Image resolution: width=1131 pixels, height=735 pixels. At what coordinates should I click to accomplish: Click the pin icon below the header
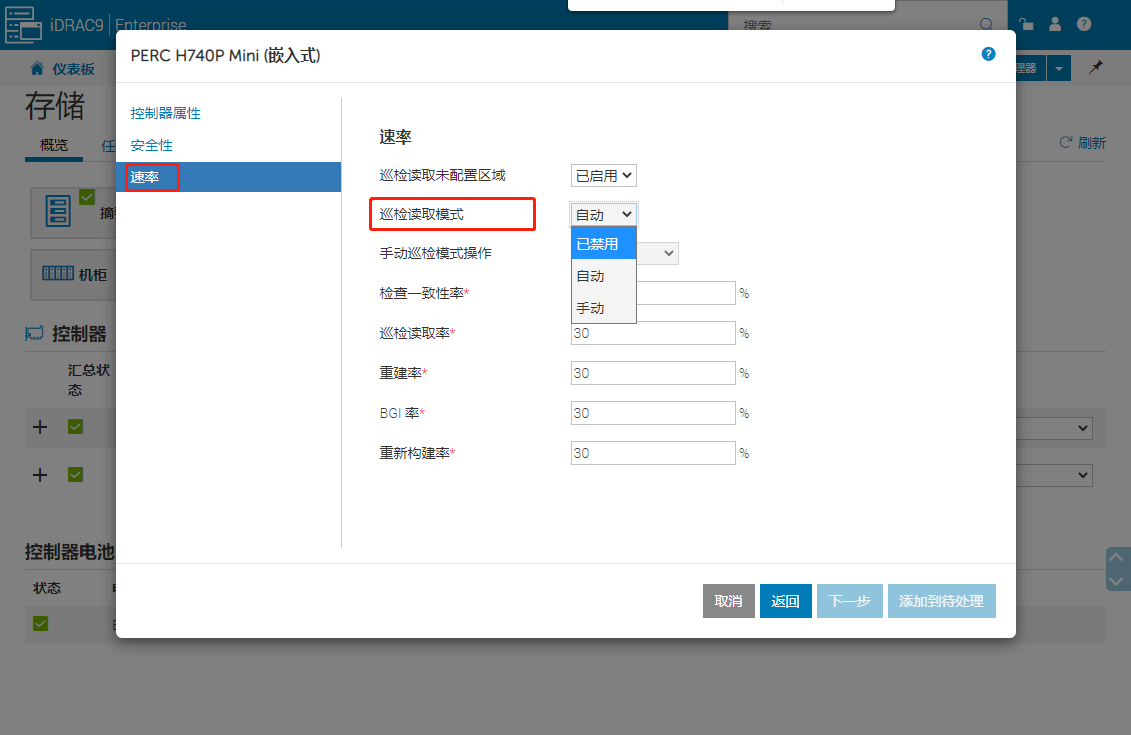pos(1095,67)
